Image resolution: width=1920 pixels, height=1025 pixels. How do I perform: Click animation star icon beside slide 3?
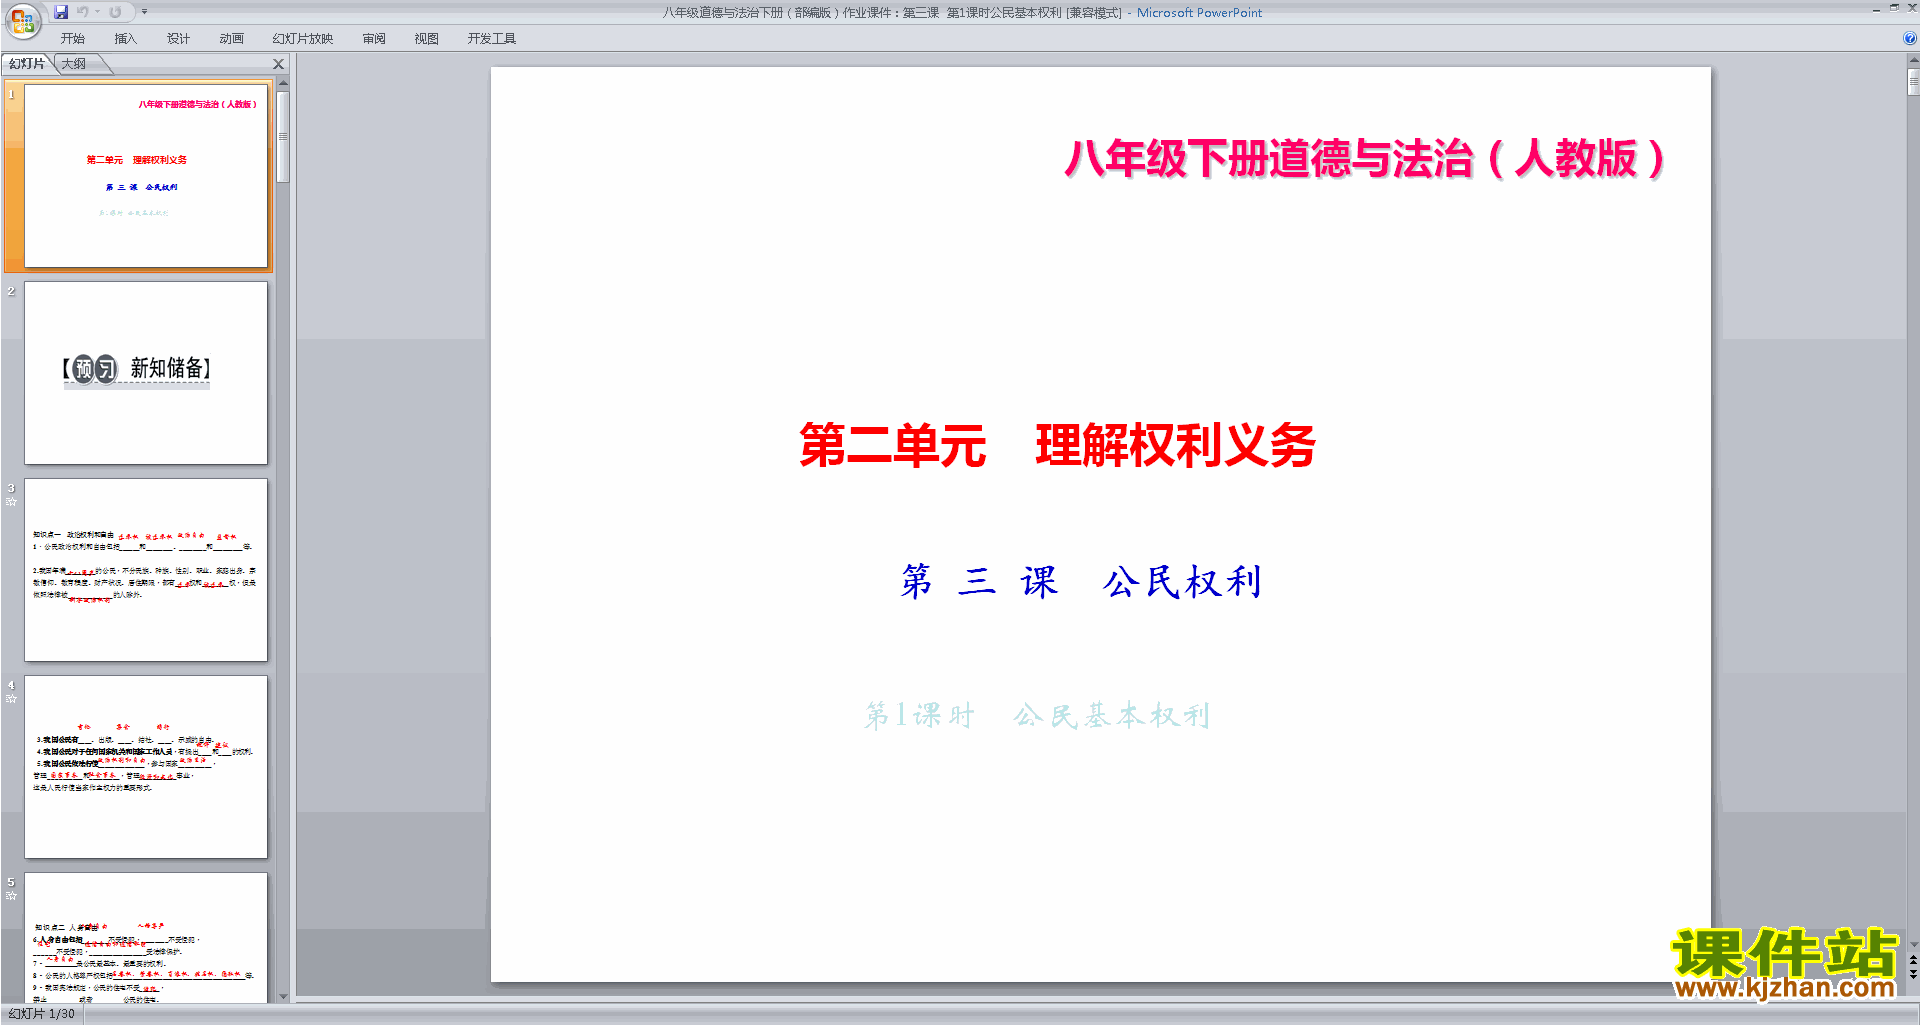(x=11, y=502)
